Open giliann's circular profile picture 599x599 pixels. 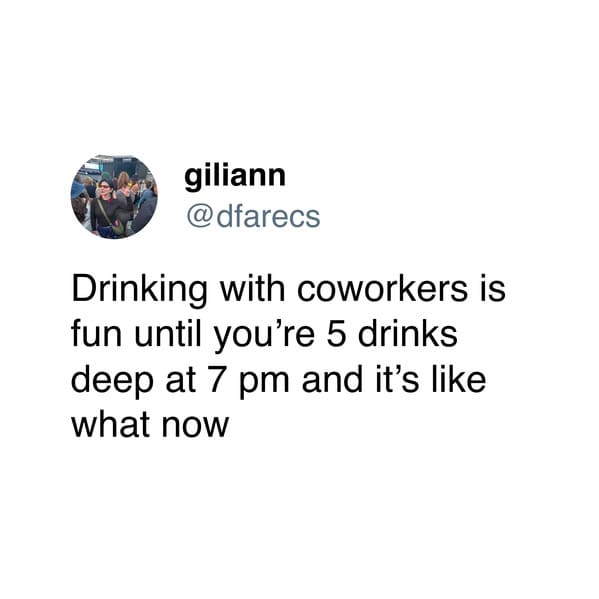pyautogui.click(x=114, y=197)
